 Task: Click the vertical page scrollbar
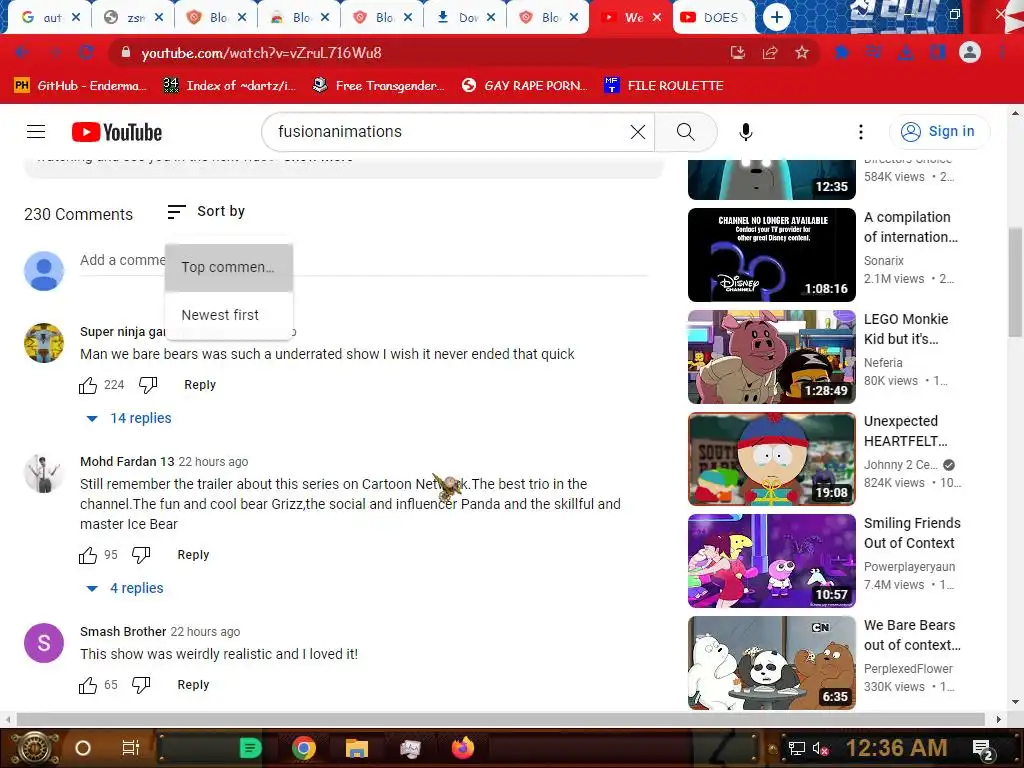(1016, 282)
